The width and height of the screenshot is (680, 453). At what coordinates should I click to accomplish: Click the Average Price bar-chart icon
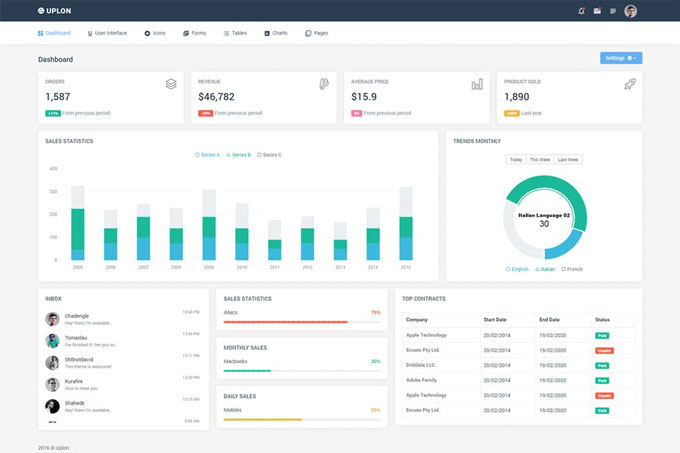click(477, 84)
